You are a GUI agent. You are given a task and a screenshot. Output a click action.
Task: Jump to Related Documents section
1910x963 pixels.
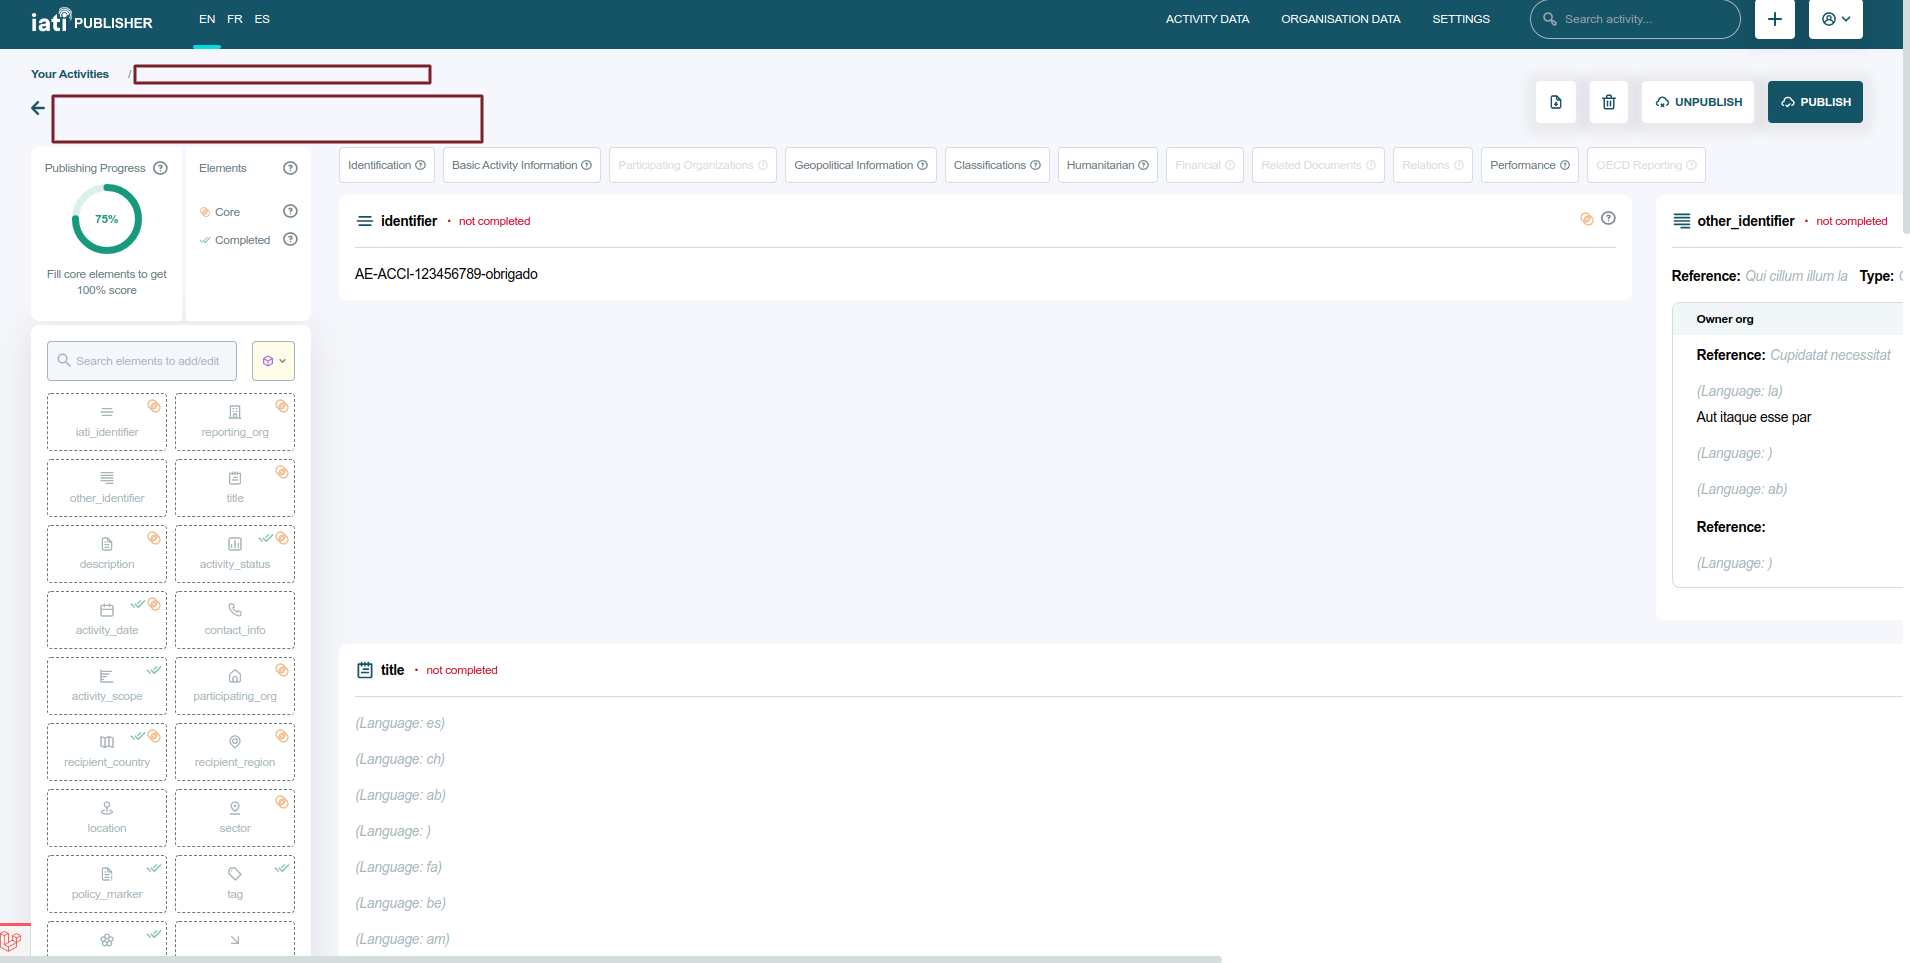[x=1318, y=165]
